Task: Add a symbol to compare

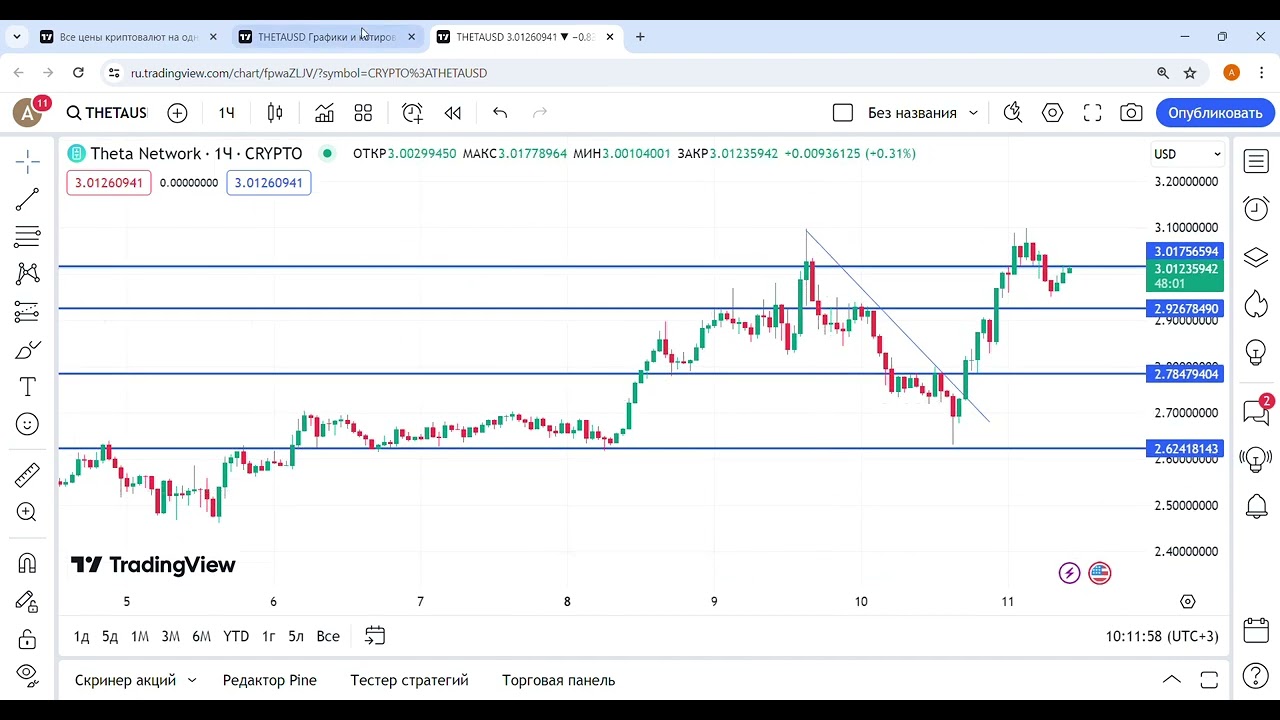Action: 177,113
